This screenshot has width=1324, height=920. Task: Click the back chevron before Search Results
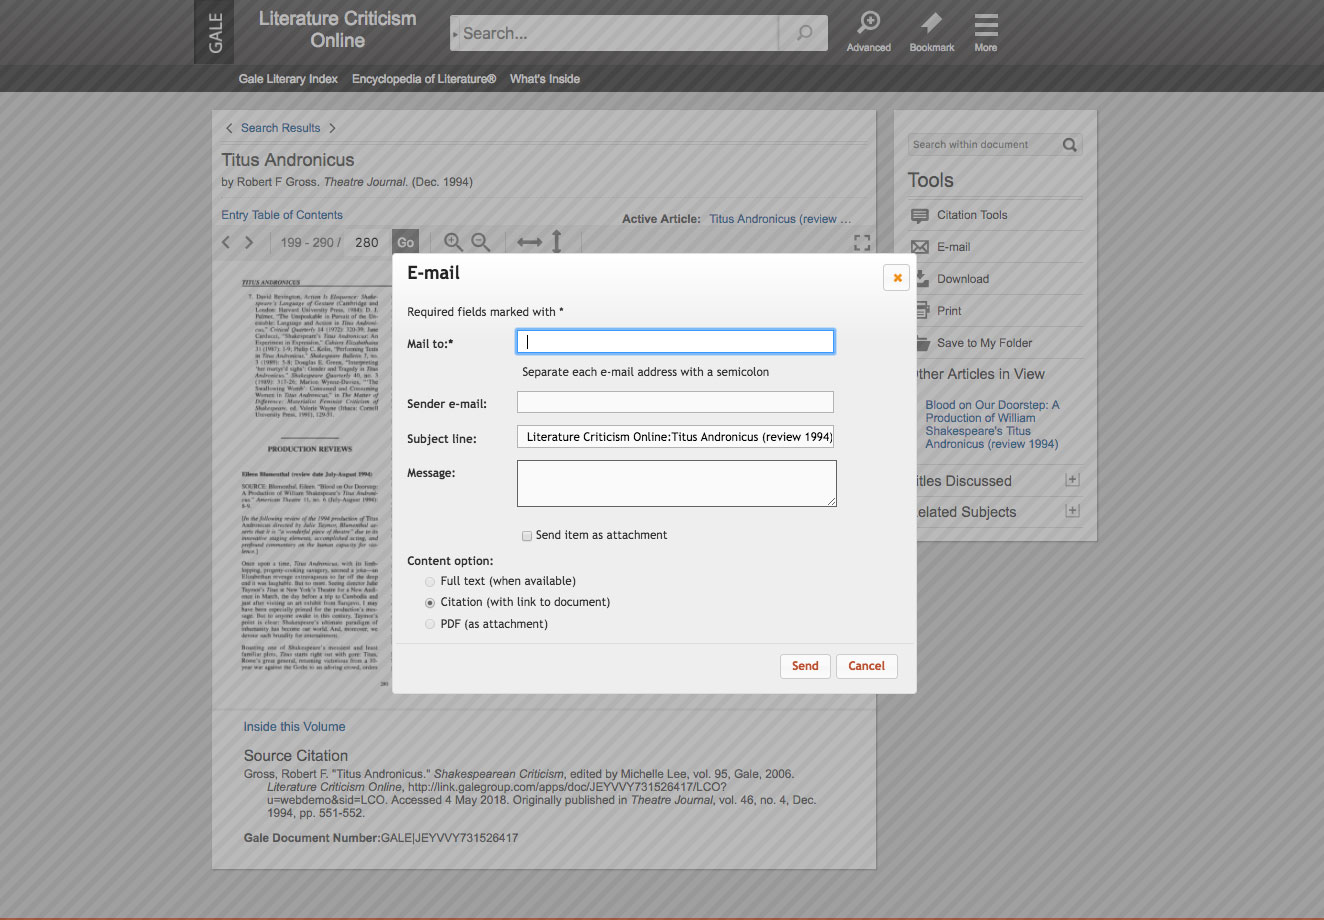[x=229, y=128]
